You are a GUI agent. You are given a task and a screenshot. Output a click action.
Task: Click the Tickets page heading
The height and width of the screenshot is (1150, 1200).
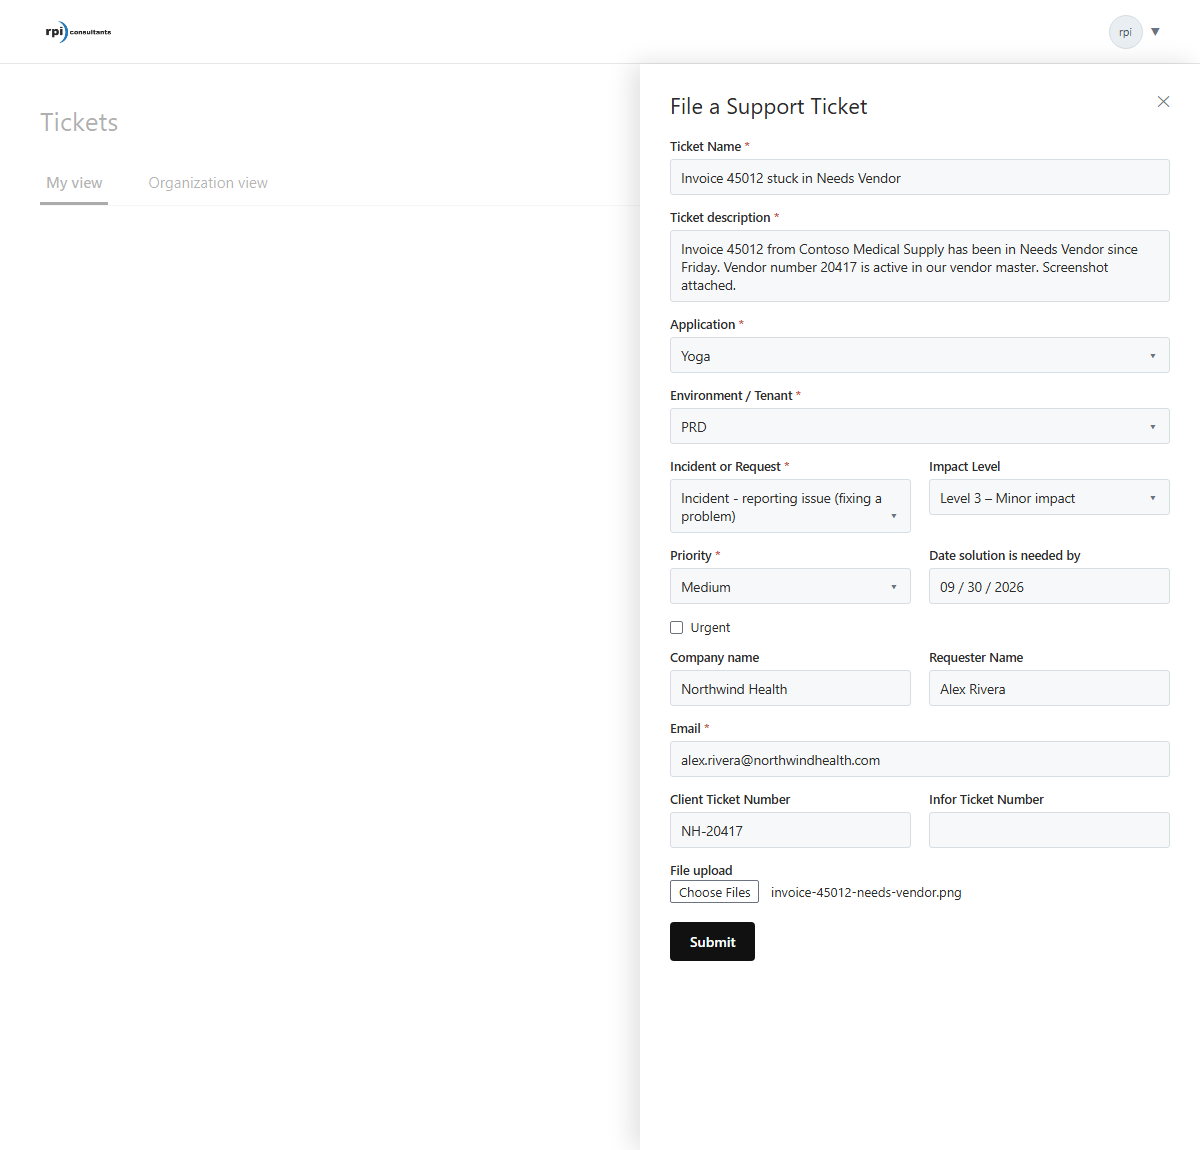(x=79, y=122)
